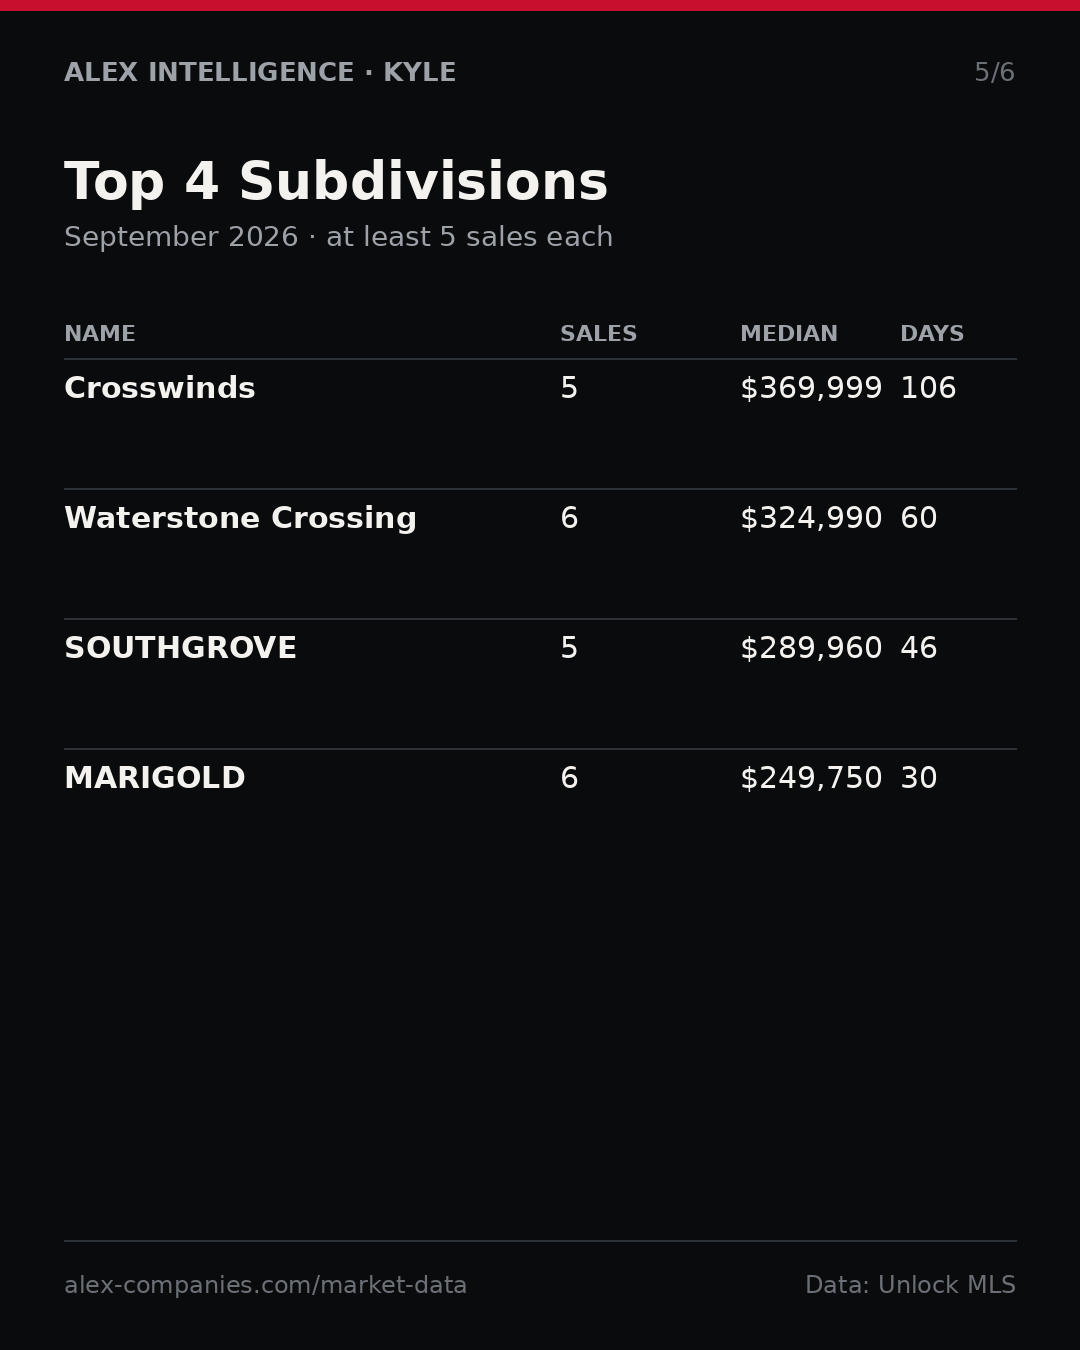Viewport: 1080px width, 1350px height.
Task: Select the Waterstone Crossing row name
Action: click(240, 519)
